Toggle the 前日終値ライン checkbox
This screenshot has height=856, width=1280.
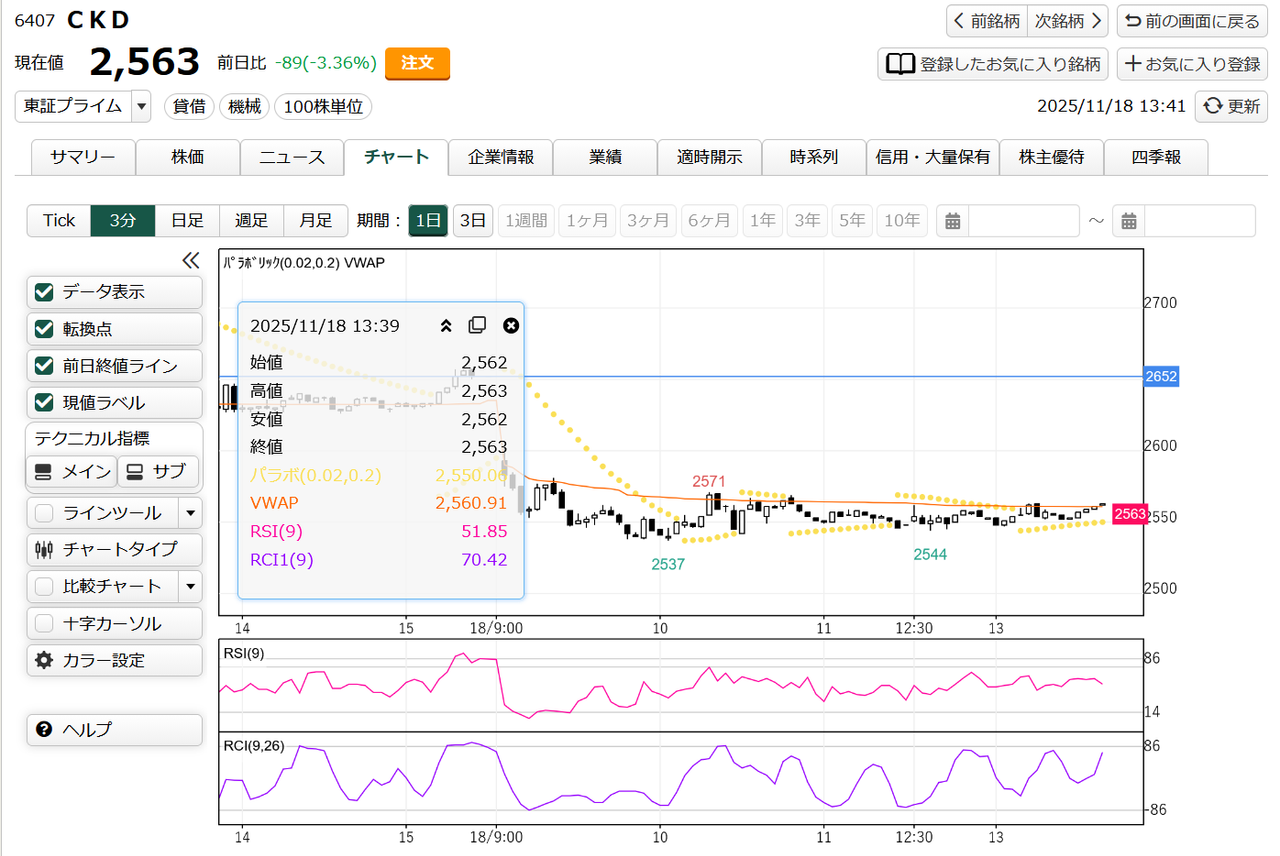44,366
